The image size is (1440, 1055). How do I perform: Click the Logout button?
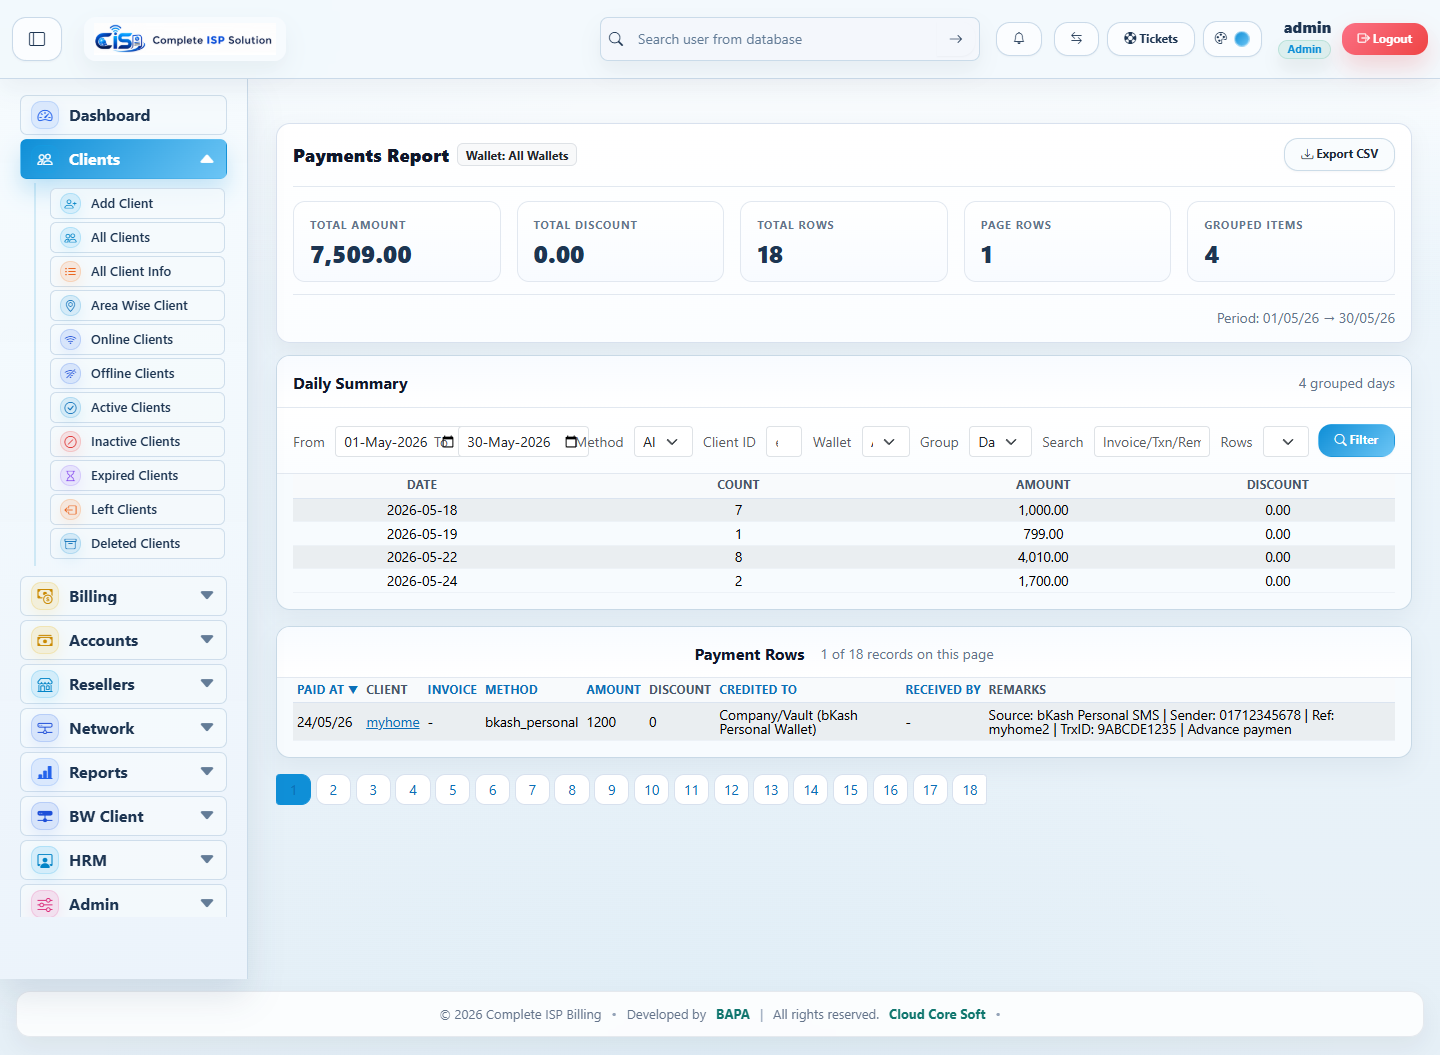(x=1384, y=39)
